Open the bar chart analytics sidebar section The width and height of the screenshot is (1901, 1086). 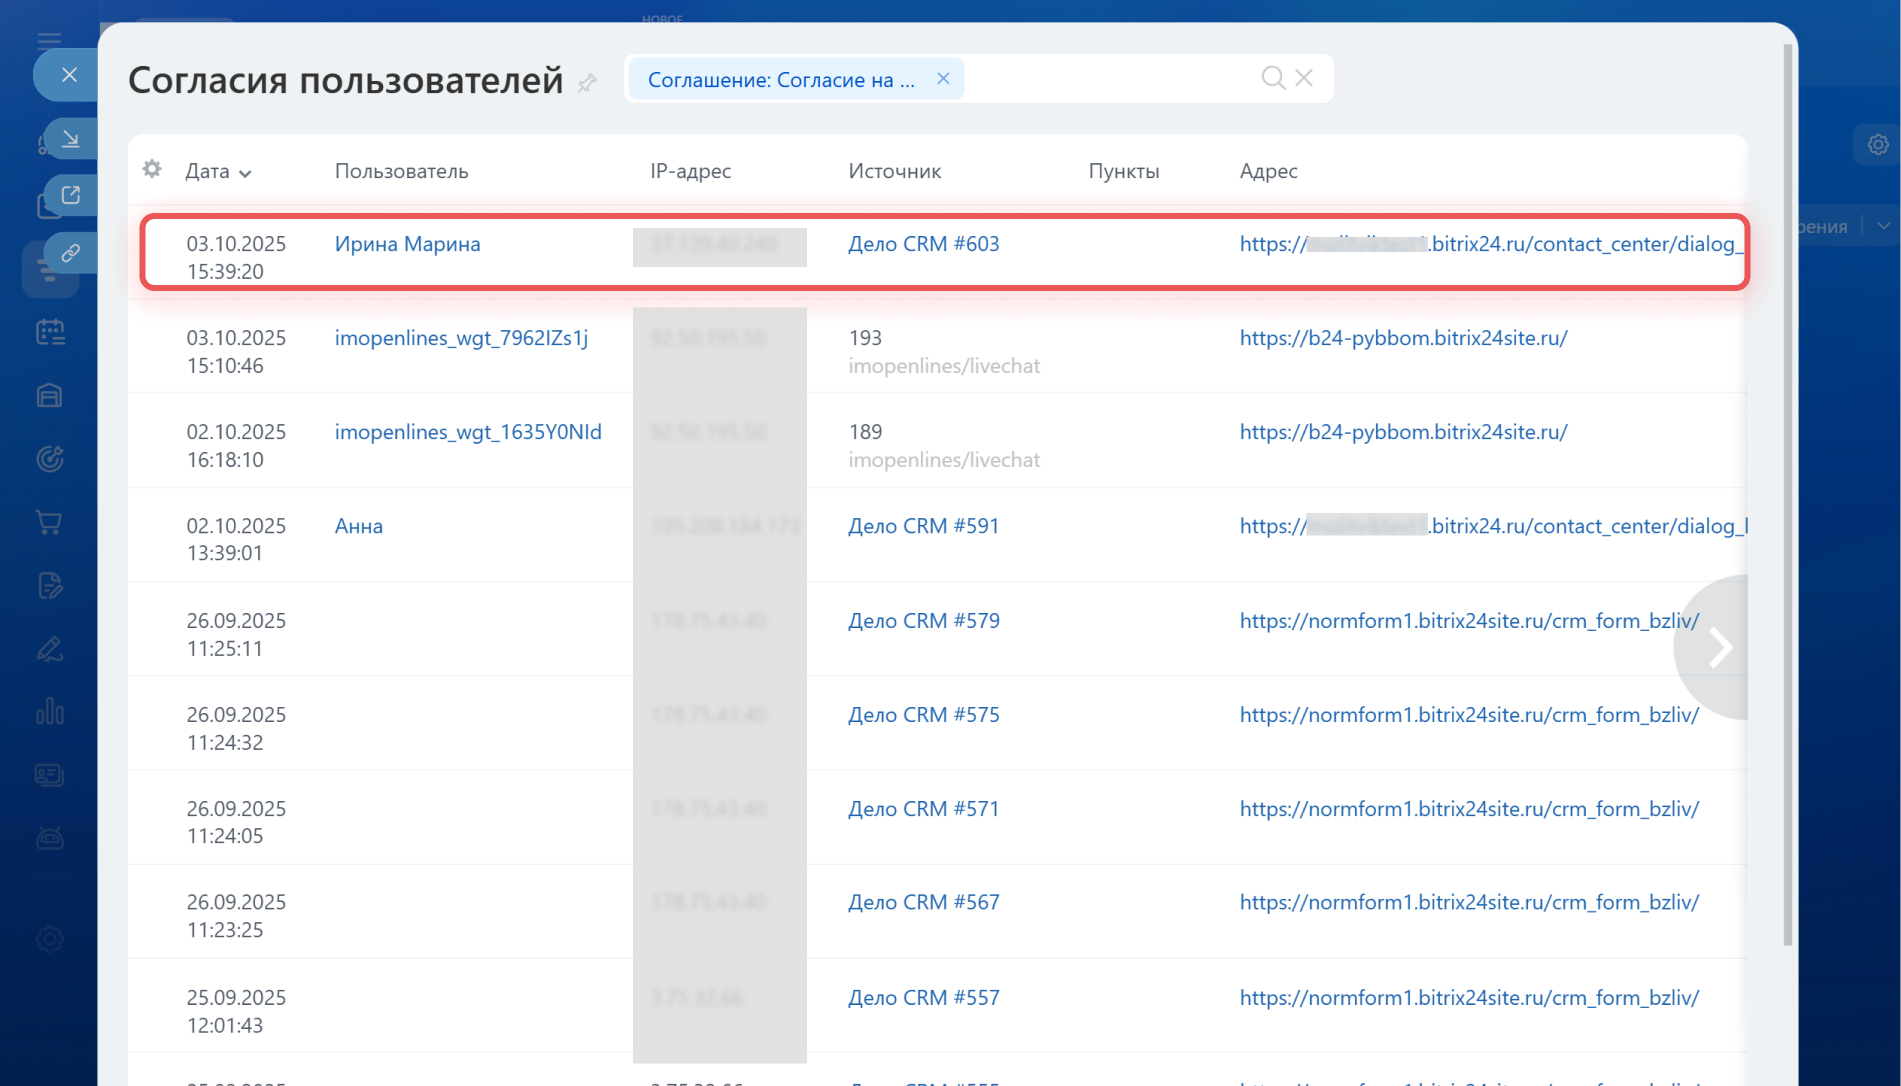pyautogui.click(x=49, y=712)
